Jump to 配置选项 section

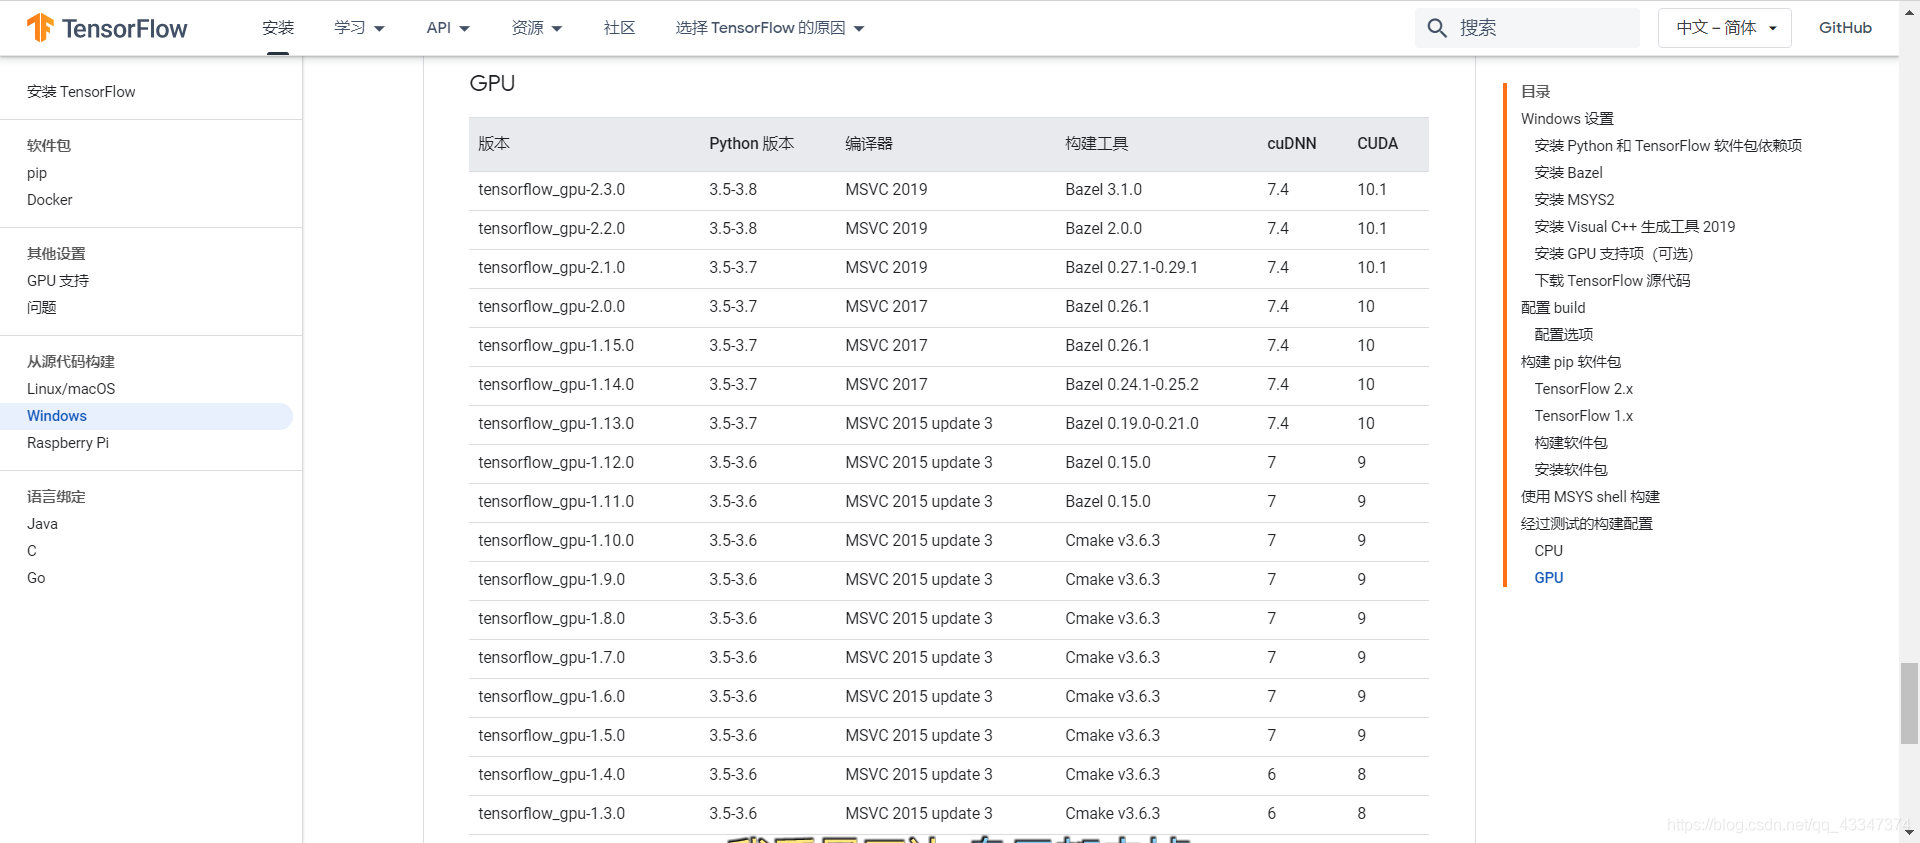click(x=1564, y=335)
